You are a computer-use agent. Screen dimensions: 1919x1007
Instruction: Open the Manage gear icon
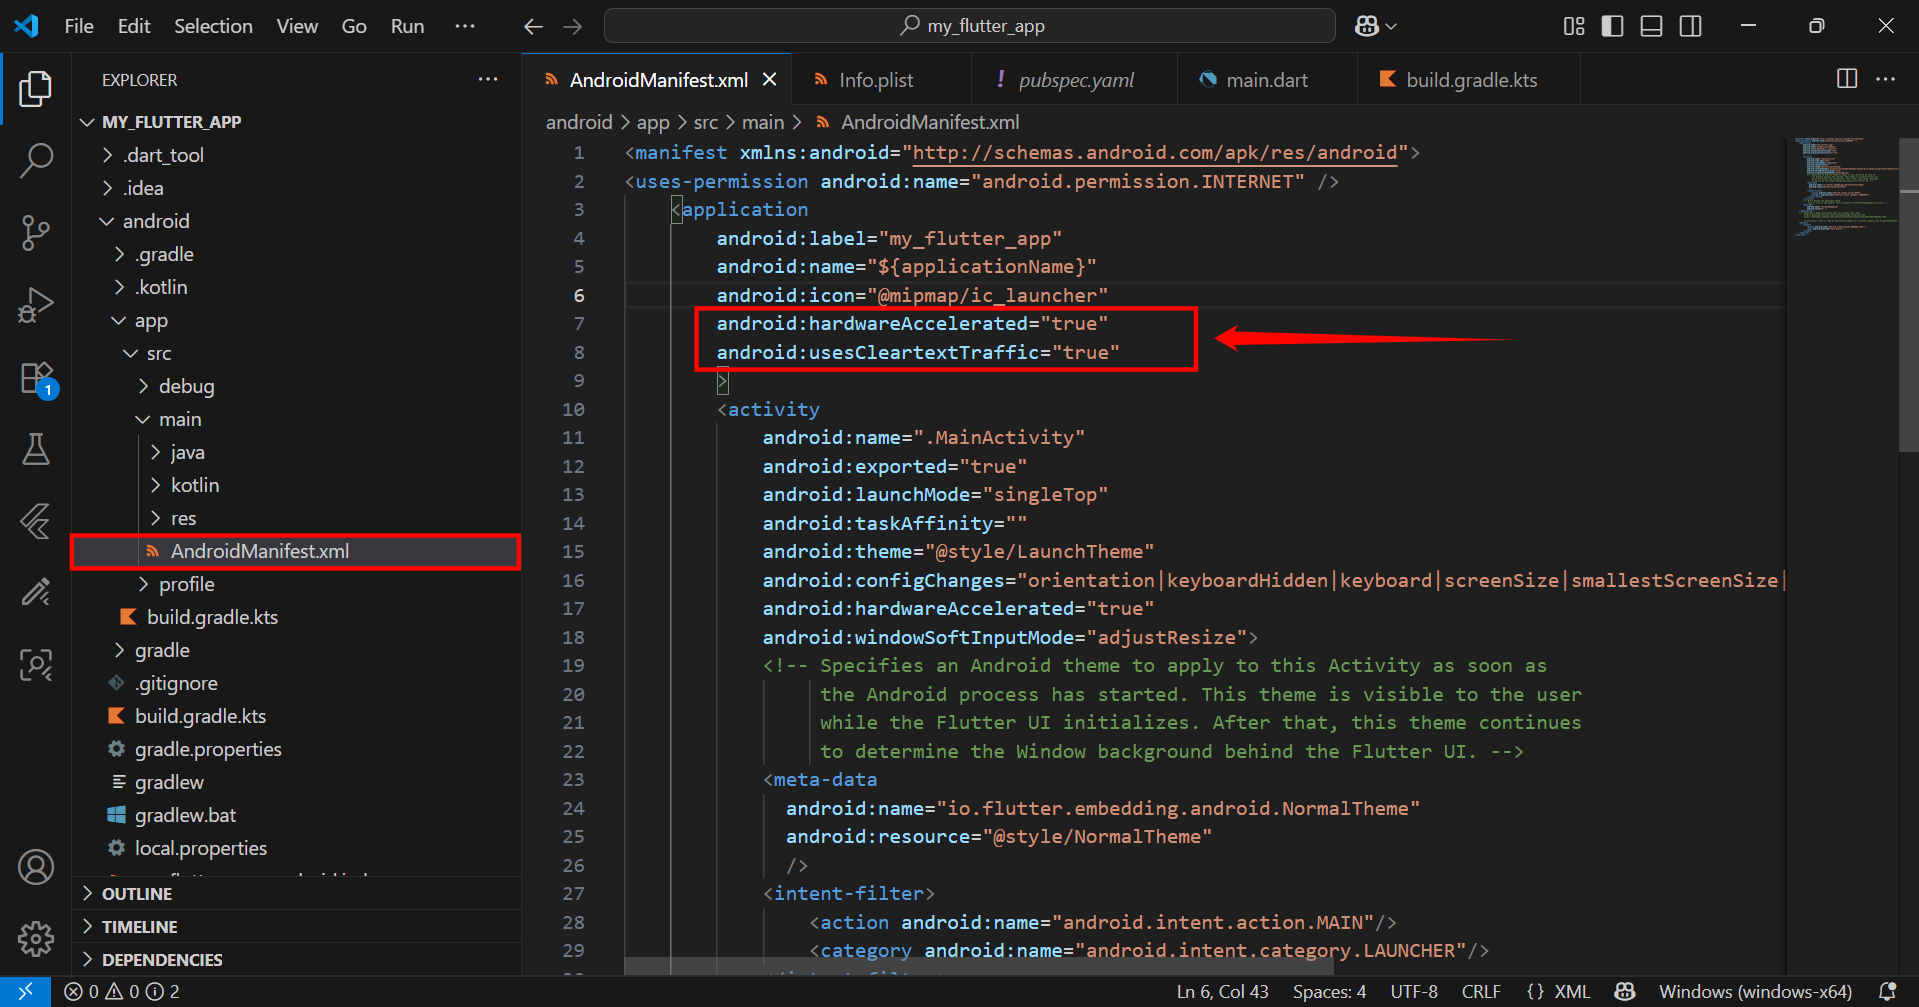pos(36,938)
